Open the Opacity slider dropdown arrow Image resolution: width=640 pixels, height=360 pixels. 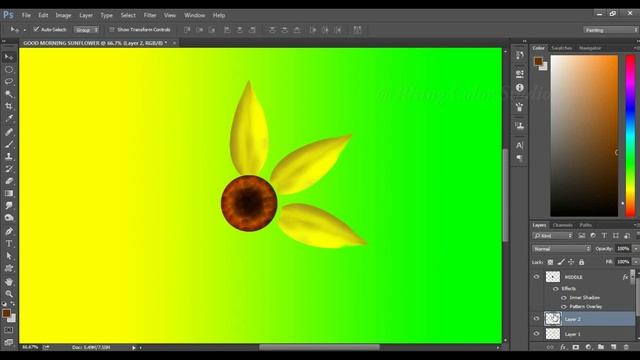(636, 249)
